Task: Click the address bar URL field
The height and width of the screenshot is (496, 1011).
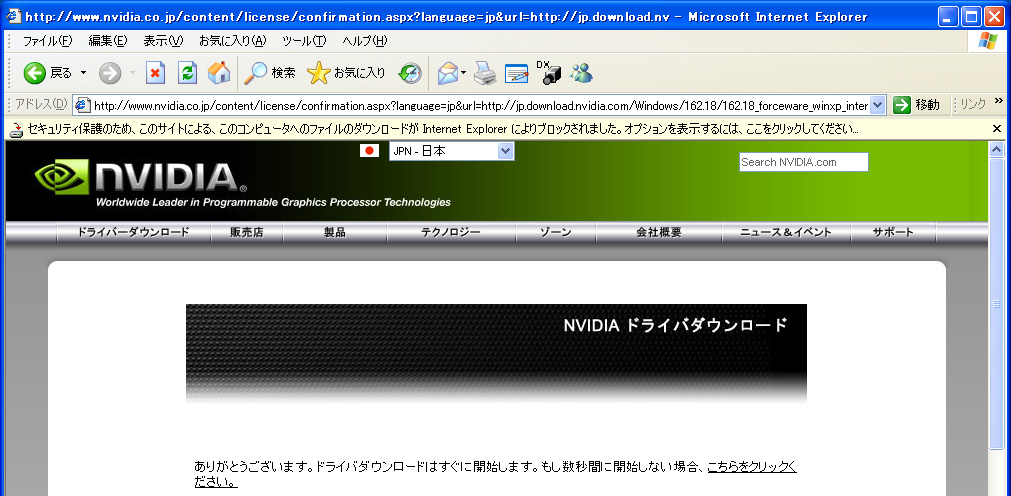Action: click(480, 105)
